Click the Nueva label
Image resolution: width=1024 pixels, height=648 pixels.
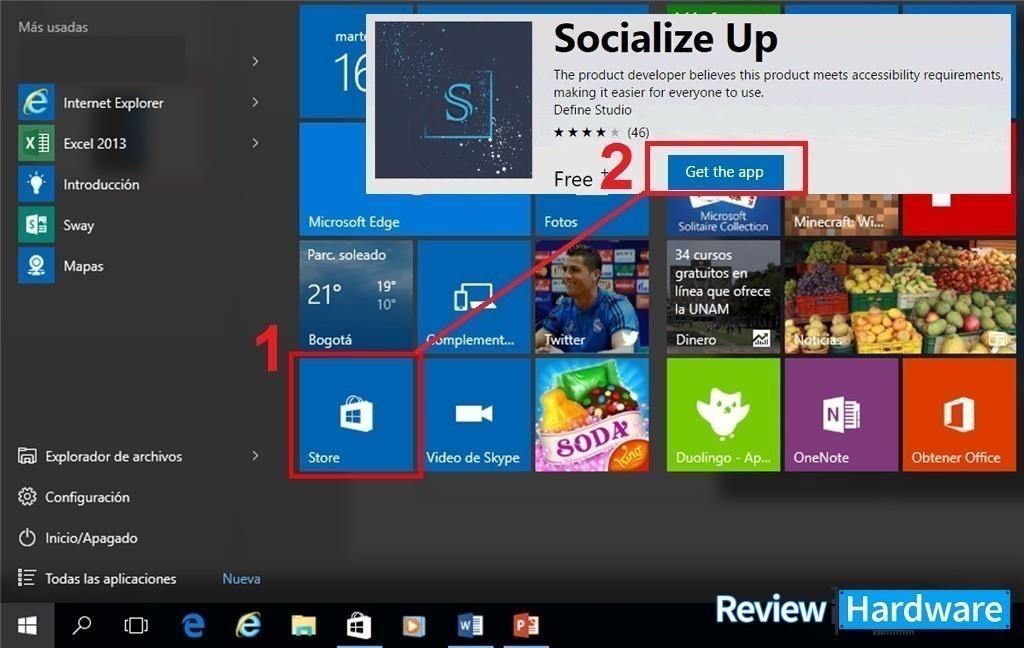(x=241, y=579)
